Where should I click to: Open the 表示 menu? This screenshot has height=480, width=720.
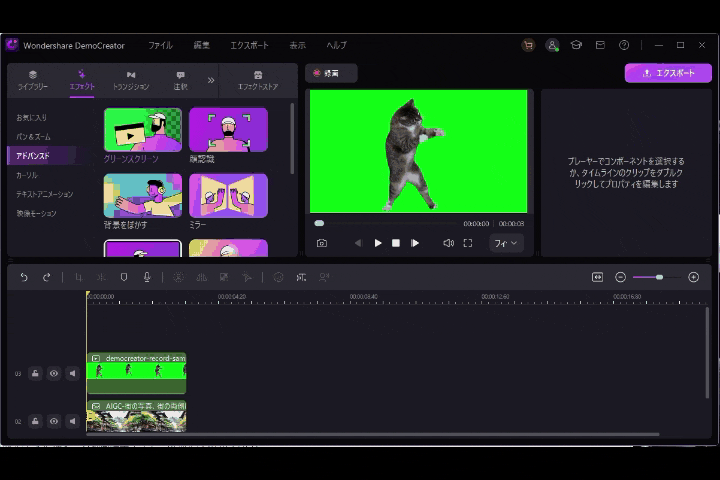[x=298, y=45]
